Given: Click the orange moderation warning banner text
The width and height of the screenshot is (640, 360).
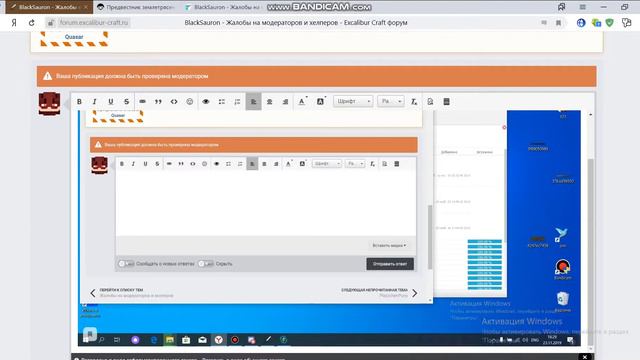Looking at the screenshot, I should click(132, 76).
